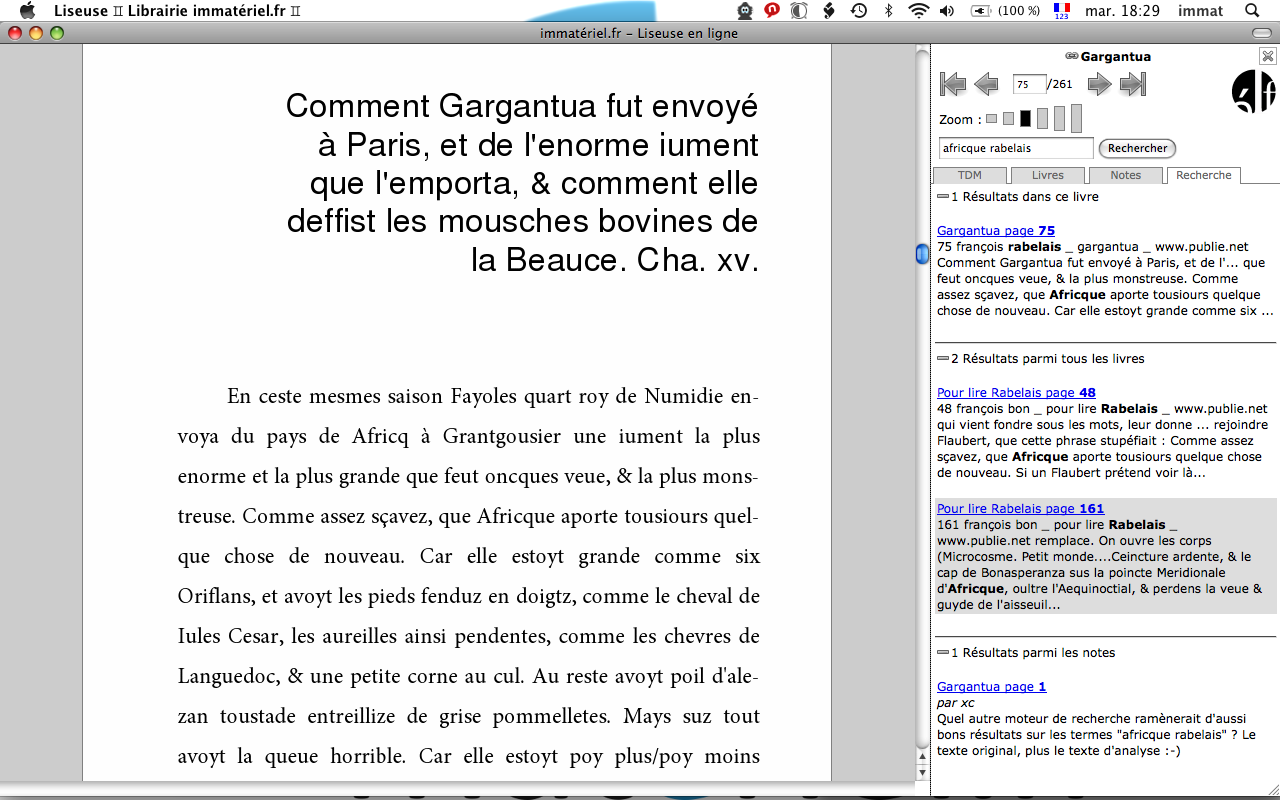Image resolution: width=1280 pixels, height=800 pixels.
Task: Go to the first page of Gargantua
Action: 953,85
